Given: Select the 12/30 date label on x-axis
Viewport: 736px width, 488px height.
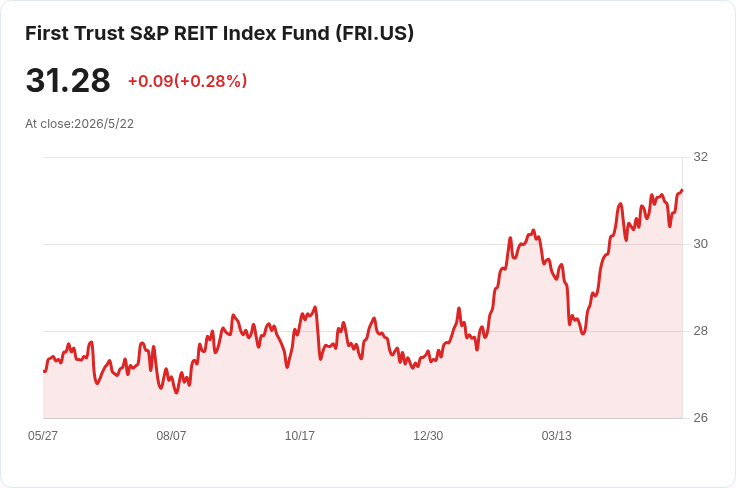Looking at the screenshot, I should point(428,436).
